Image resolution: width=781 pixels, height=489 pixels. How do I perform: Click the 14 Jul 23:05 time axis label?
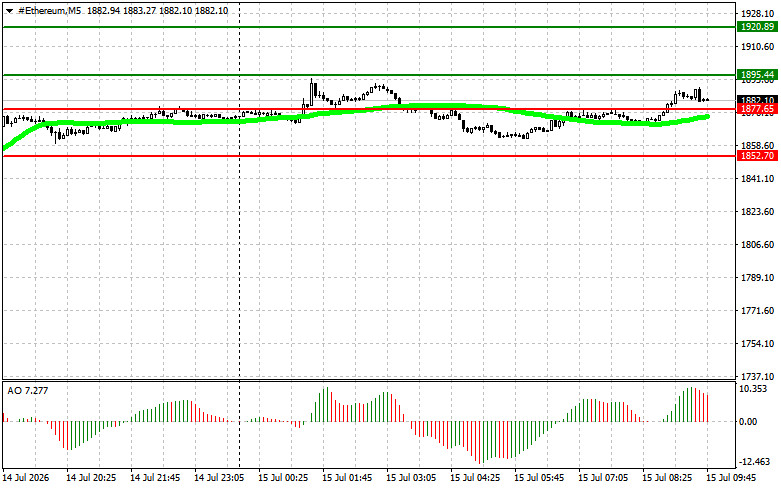point(219,478)
